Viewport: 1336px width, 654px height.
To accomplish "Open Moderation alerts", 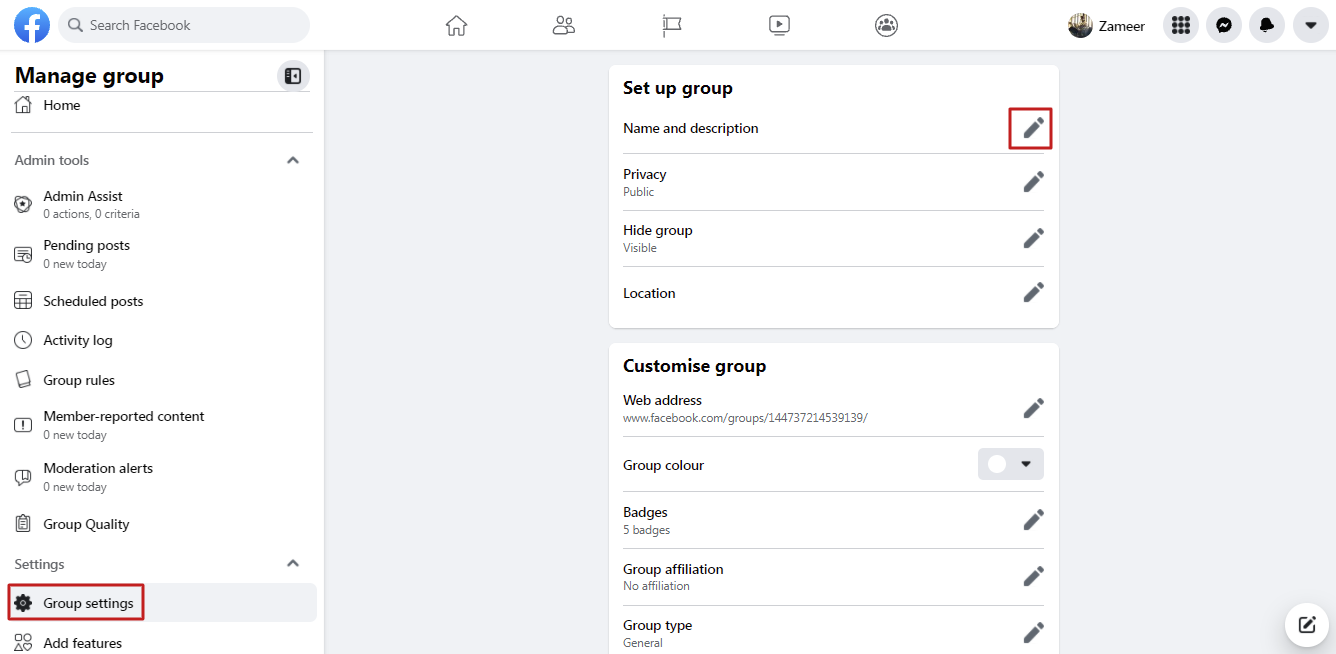I will 162,477.
